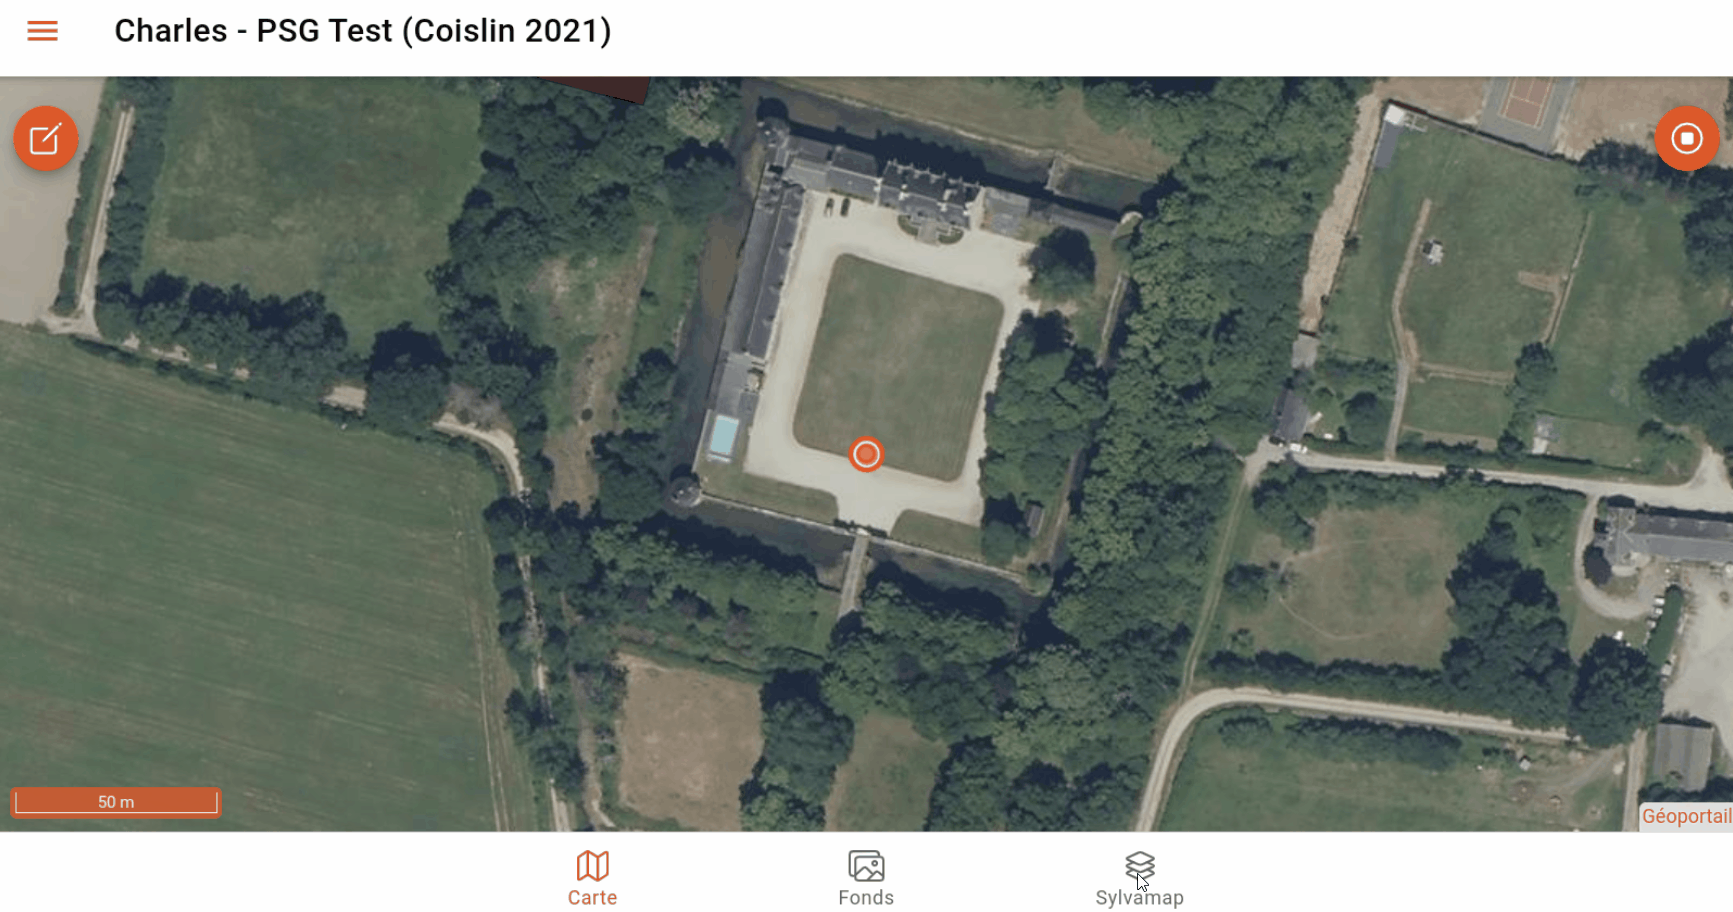Open the Sylvamap layers tab
Image resolution: width=1733 pixels, height=912 pixels.
[x=1139, y=878]
